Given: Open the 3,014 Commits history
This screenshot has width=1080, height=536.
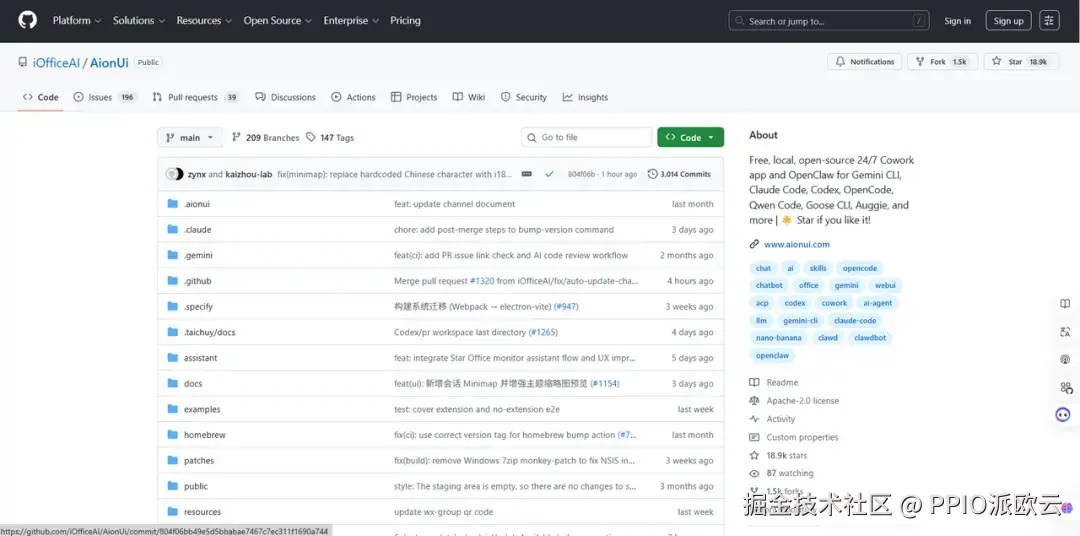Looking at the screenshot, I should (679, 174).
